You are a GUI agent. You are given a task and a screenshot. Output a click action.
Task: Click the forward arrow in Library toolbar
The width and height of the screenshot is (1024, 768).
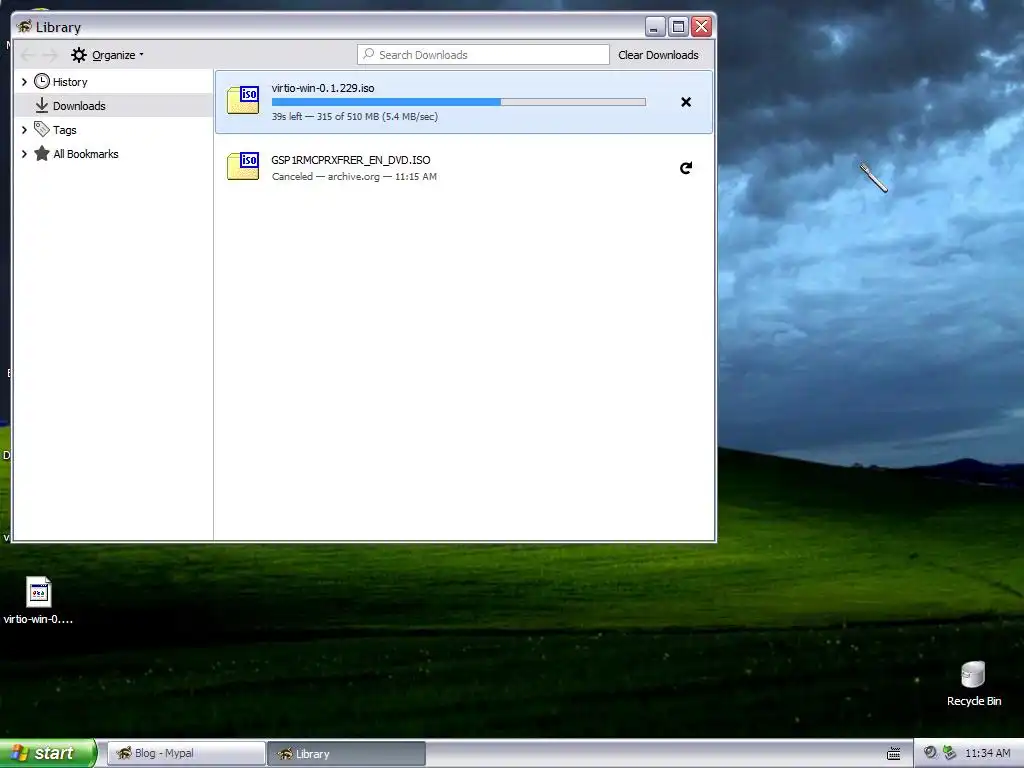(x=50, y=56)
